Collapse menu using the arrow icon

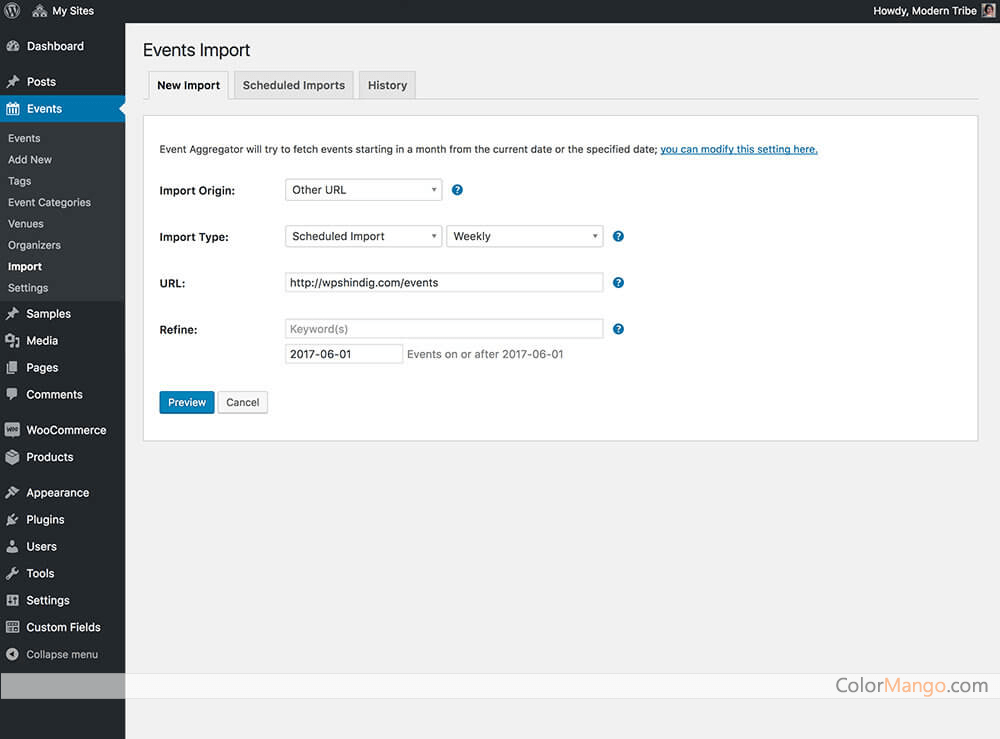click(12, 655)
